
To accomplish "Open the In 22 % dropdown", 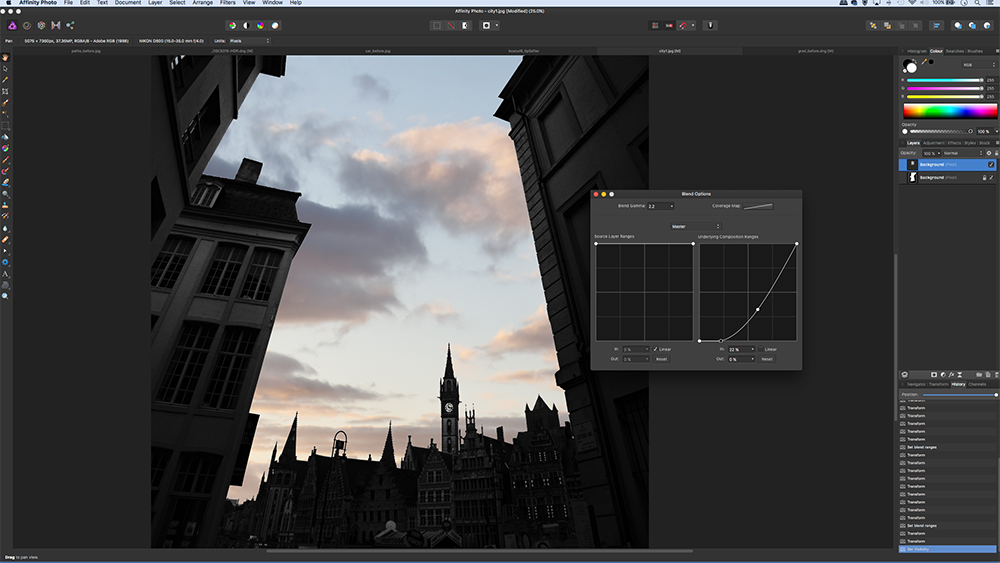I will click(x=741, y=349).
